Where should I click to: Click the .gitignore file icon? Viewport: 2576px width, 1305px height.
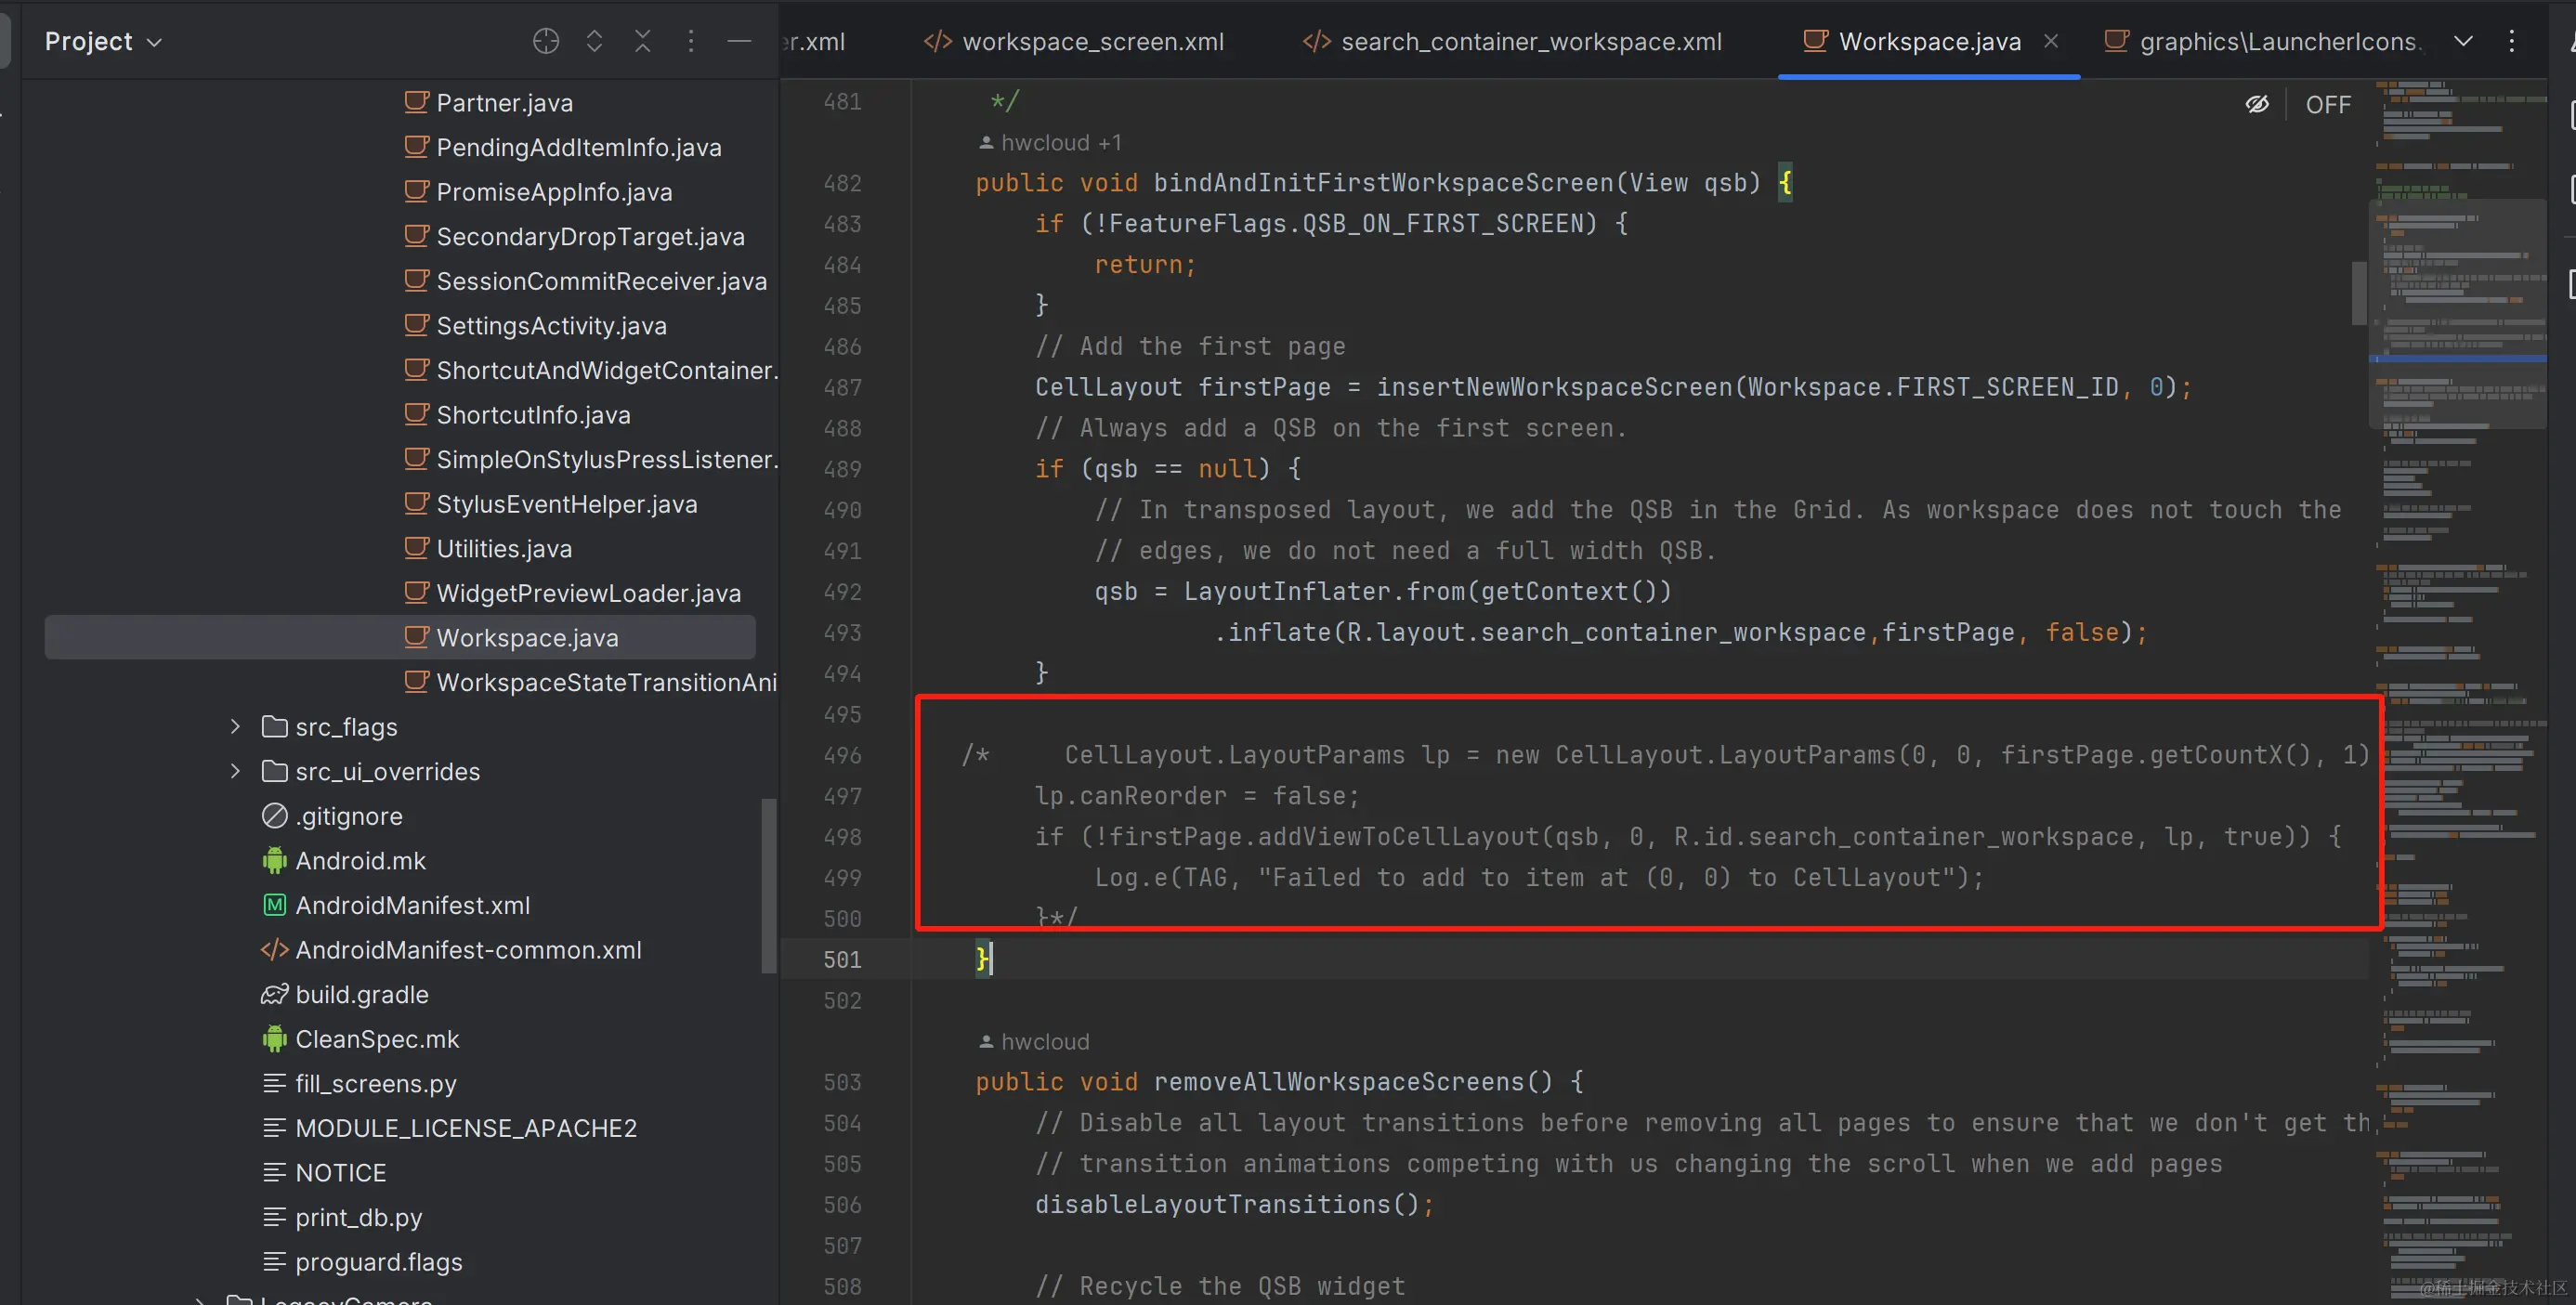pos(274,816)
